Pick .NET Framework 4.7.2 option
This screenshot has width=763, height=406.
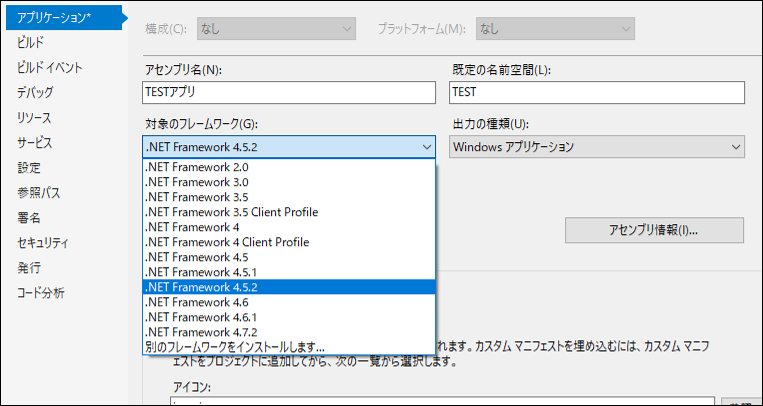289,332
